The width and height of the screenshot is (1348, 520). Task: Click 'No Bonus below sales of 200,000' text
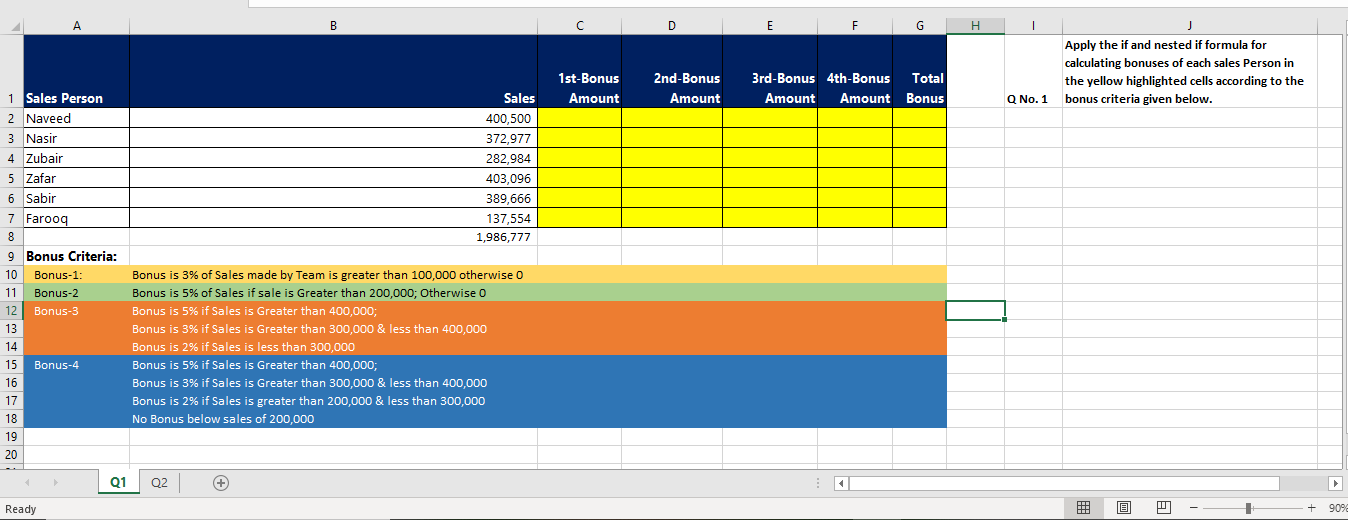(223, 419)
